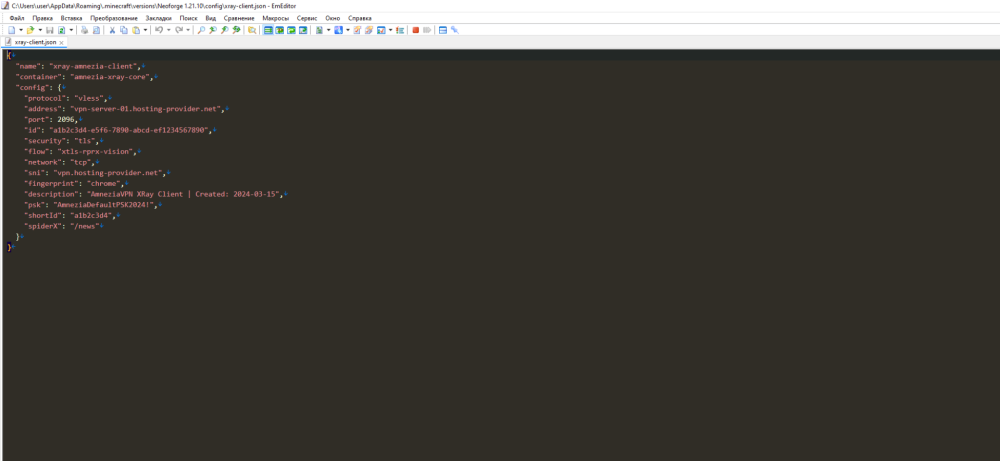Paste from clipboard with the Paste icon
This screenshot has width=1000, height=461.
[136, 30]
